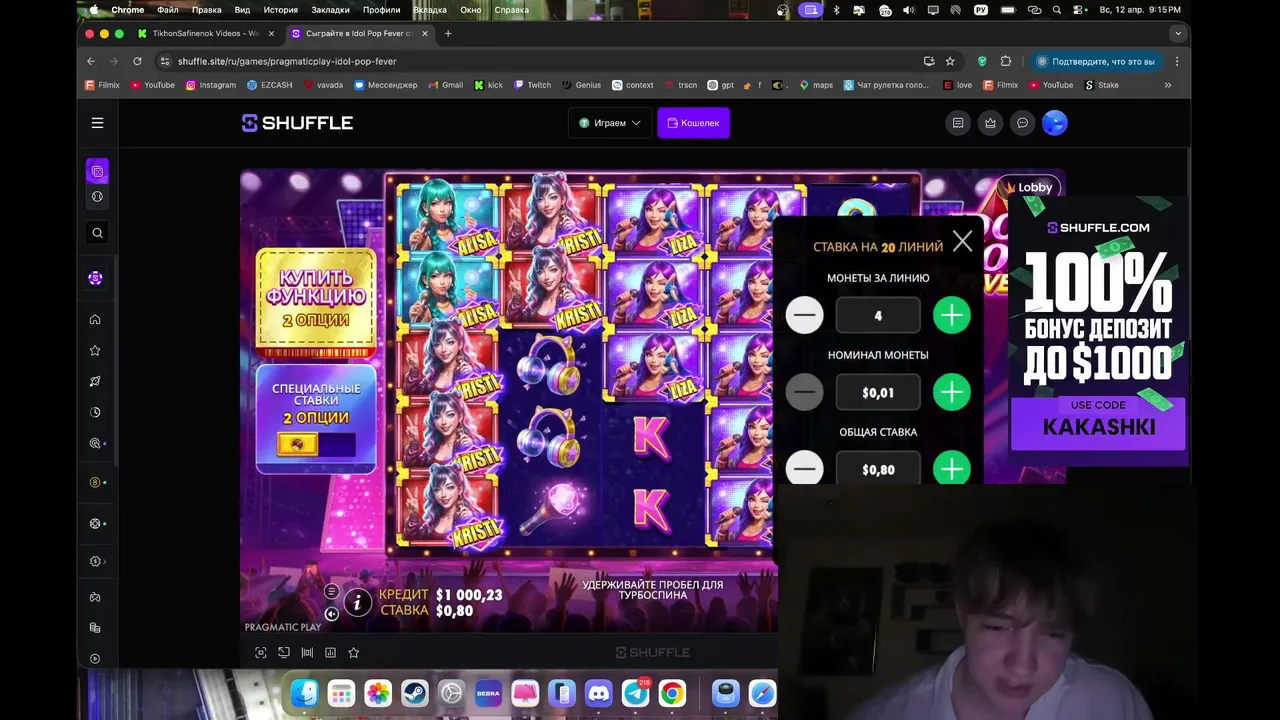The image size is (1280, 720).
Task: Open the chat bubble icon in header
Action: click(x=1022, y=123)
